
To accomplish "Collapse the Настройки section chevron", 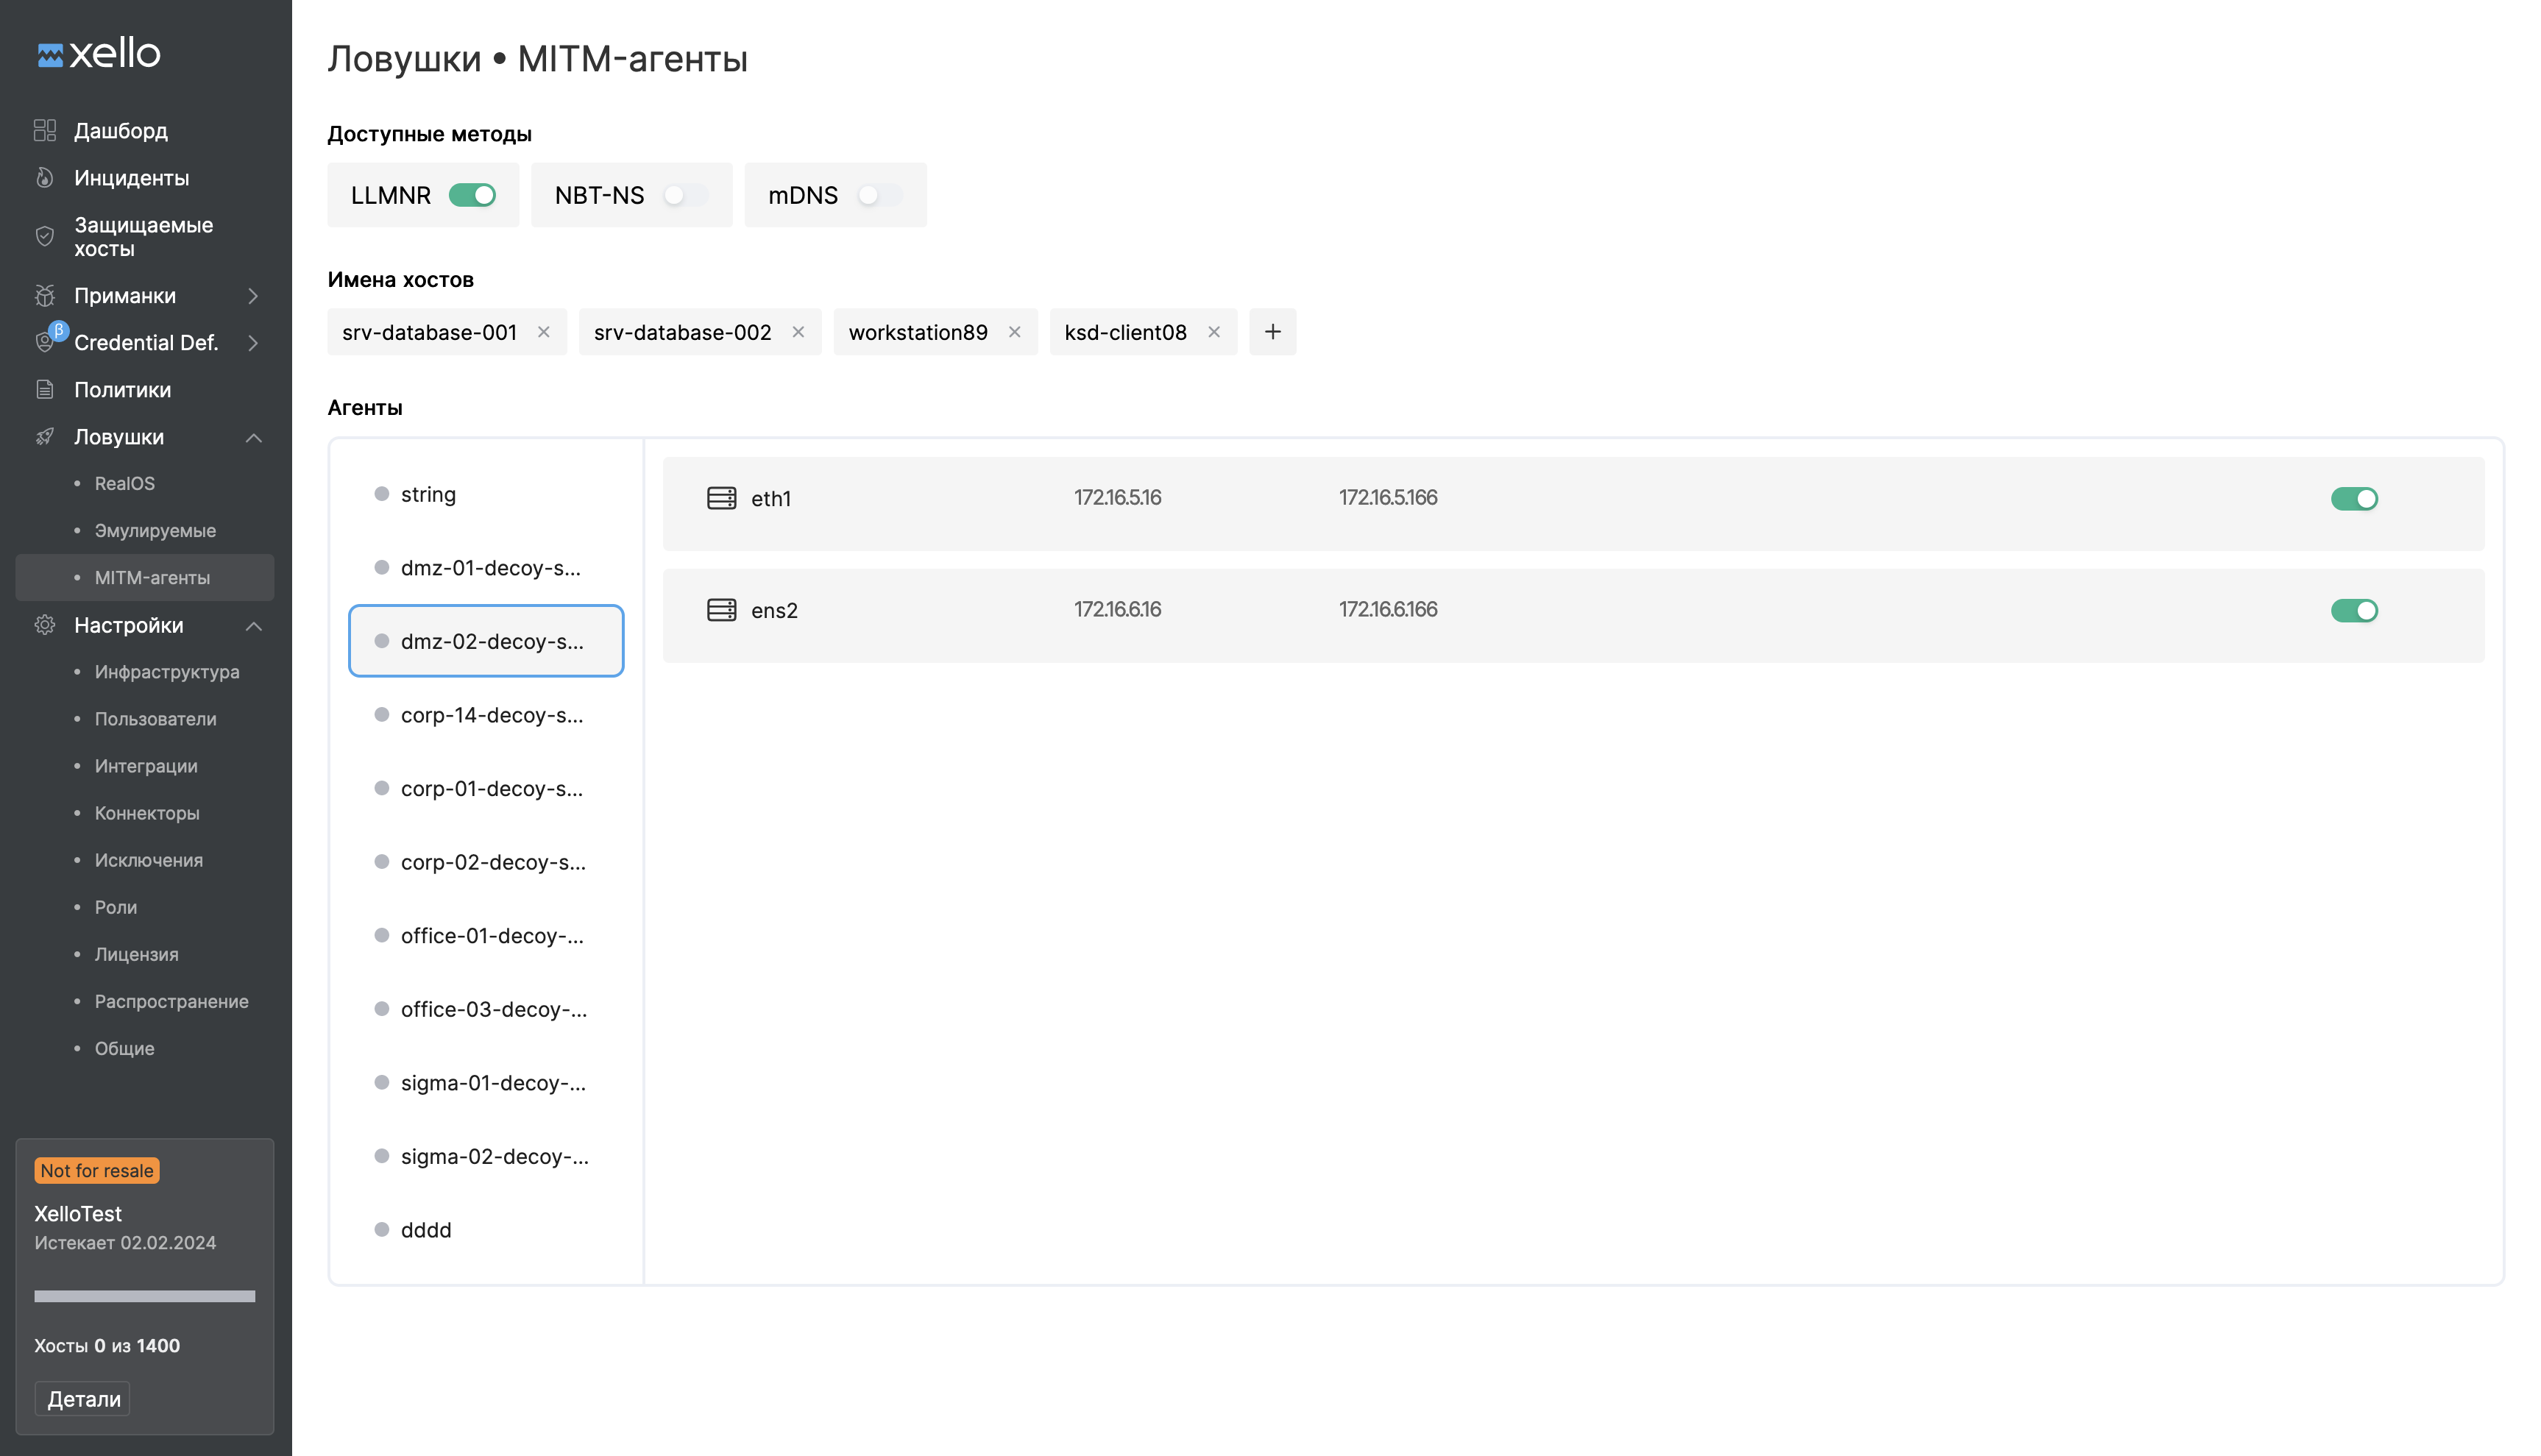I will [253, 626].
